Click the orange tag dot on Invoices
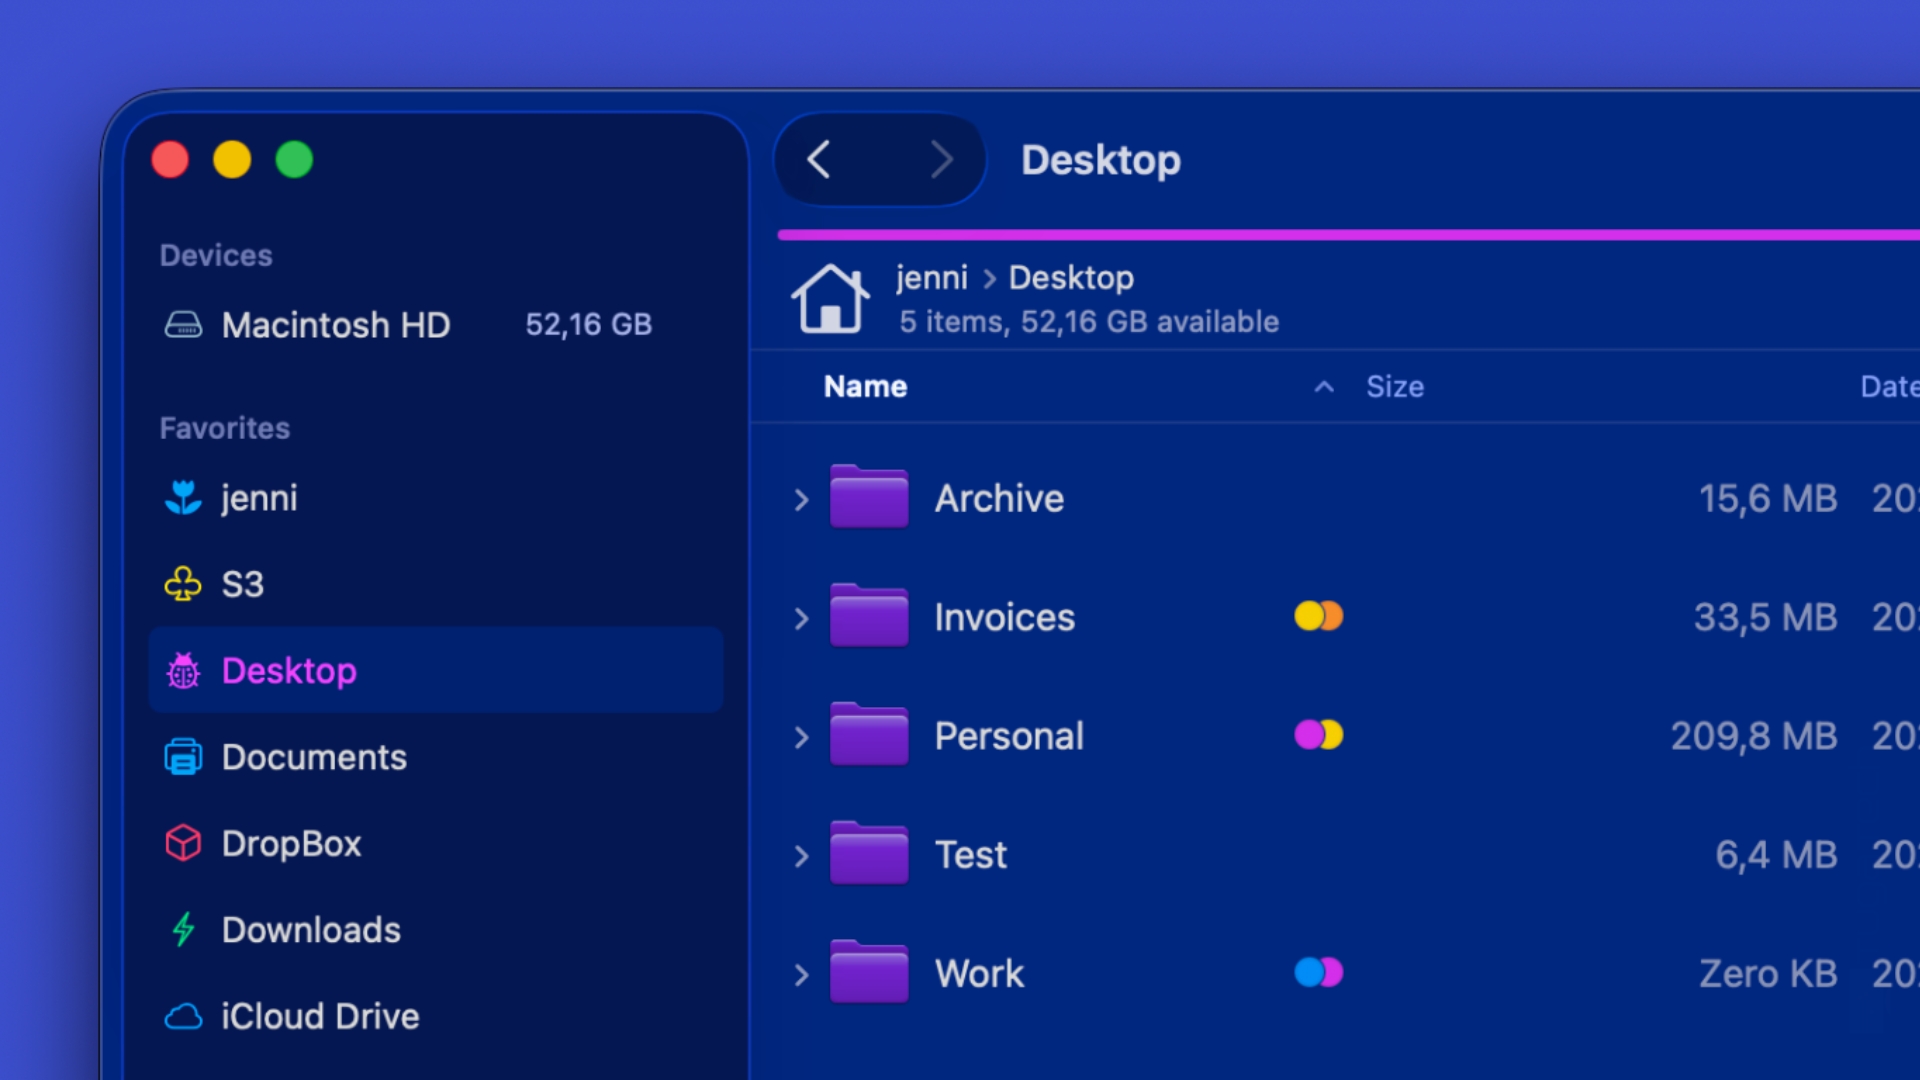 click(1331, 617)
